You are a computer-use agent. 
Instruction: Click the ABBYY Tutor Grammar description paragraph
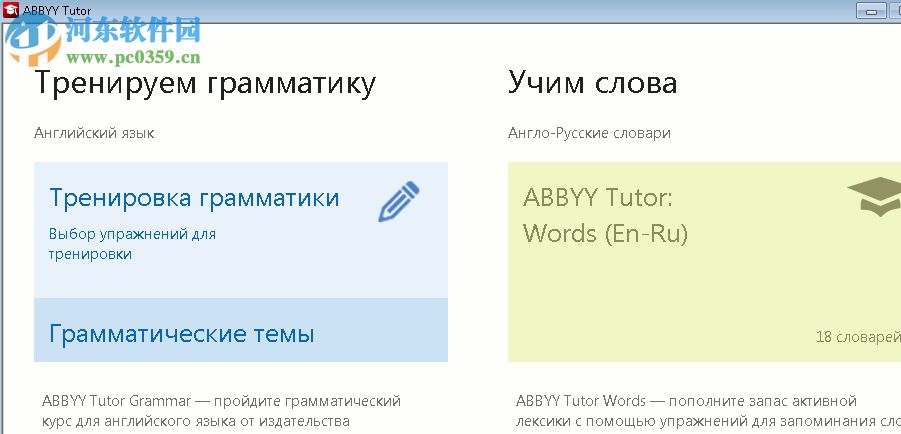[221, 410]
